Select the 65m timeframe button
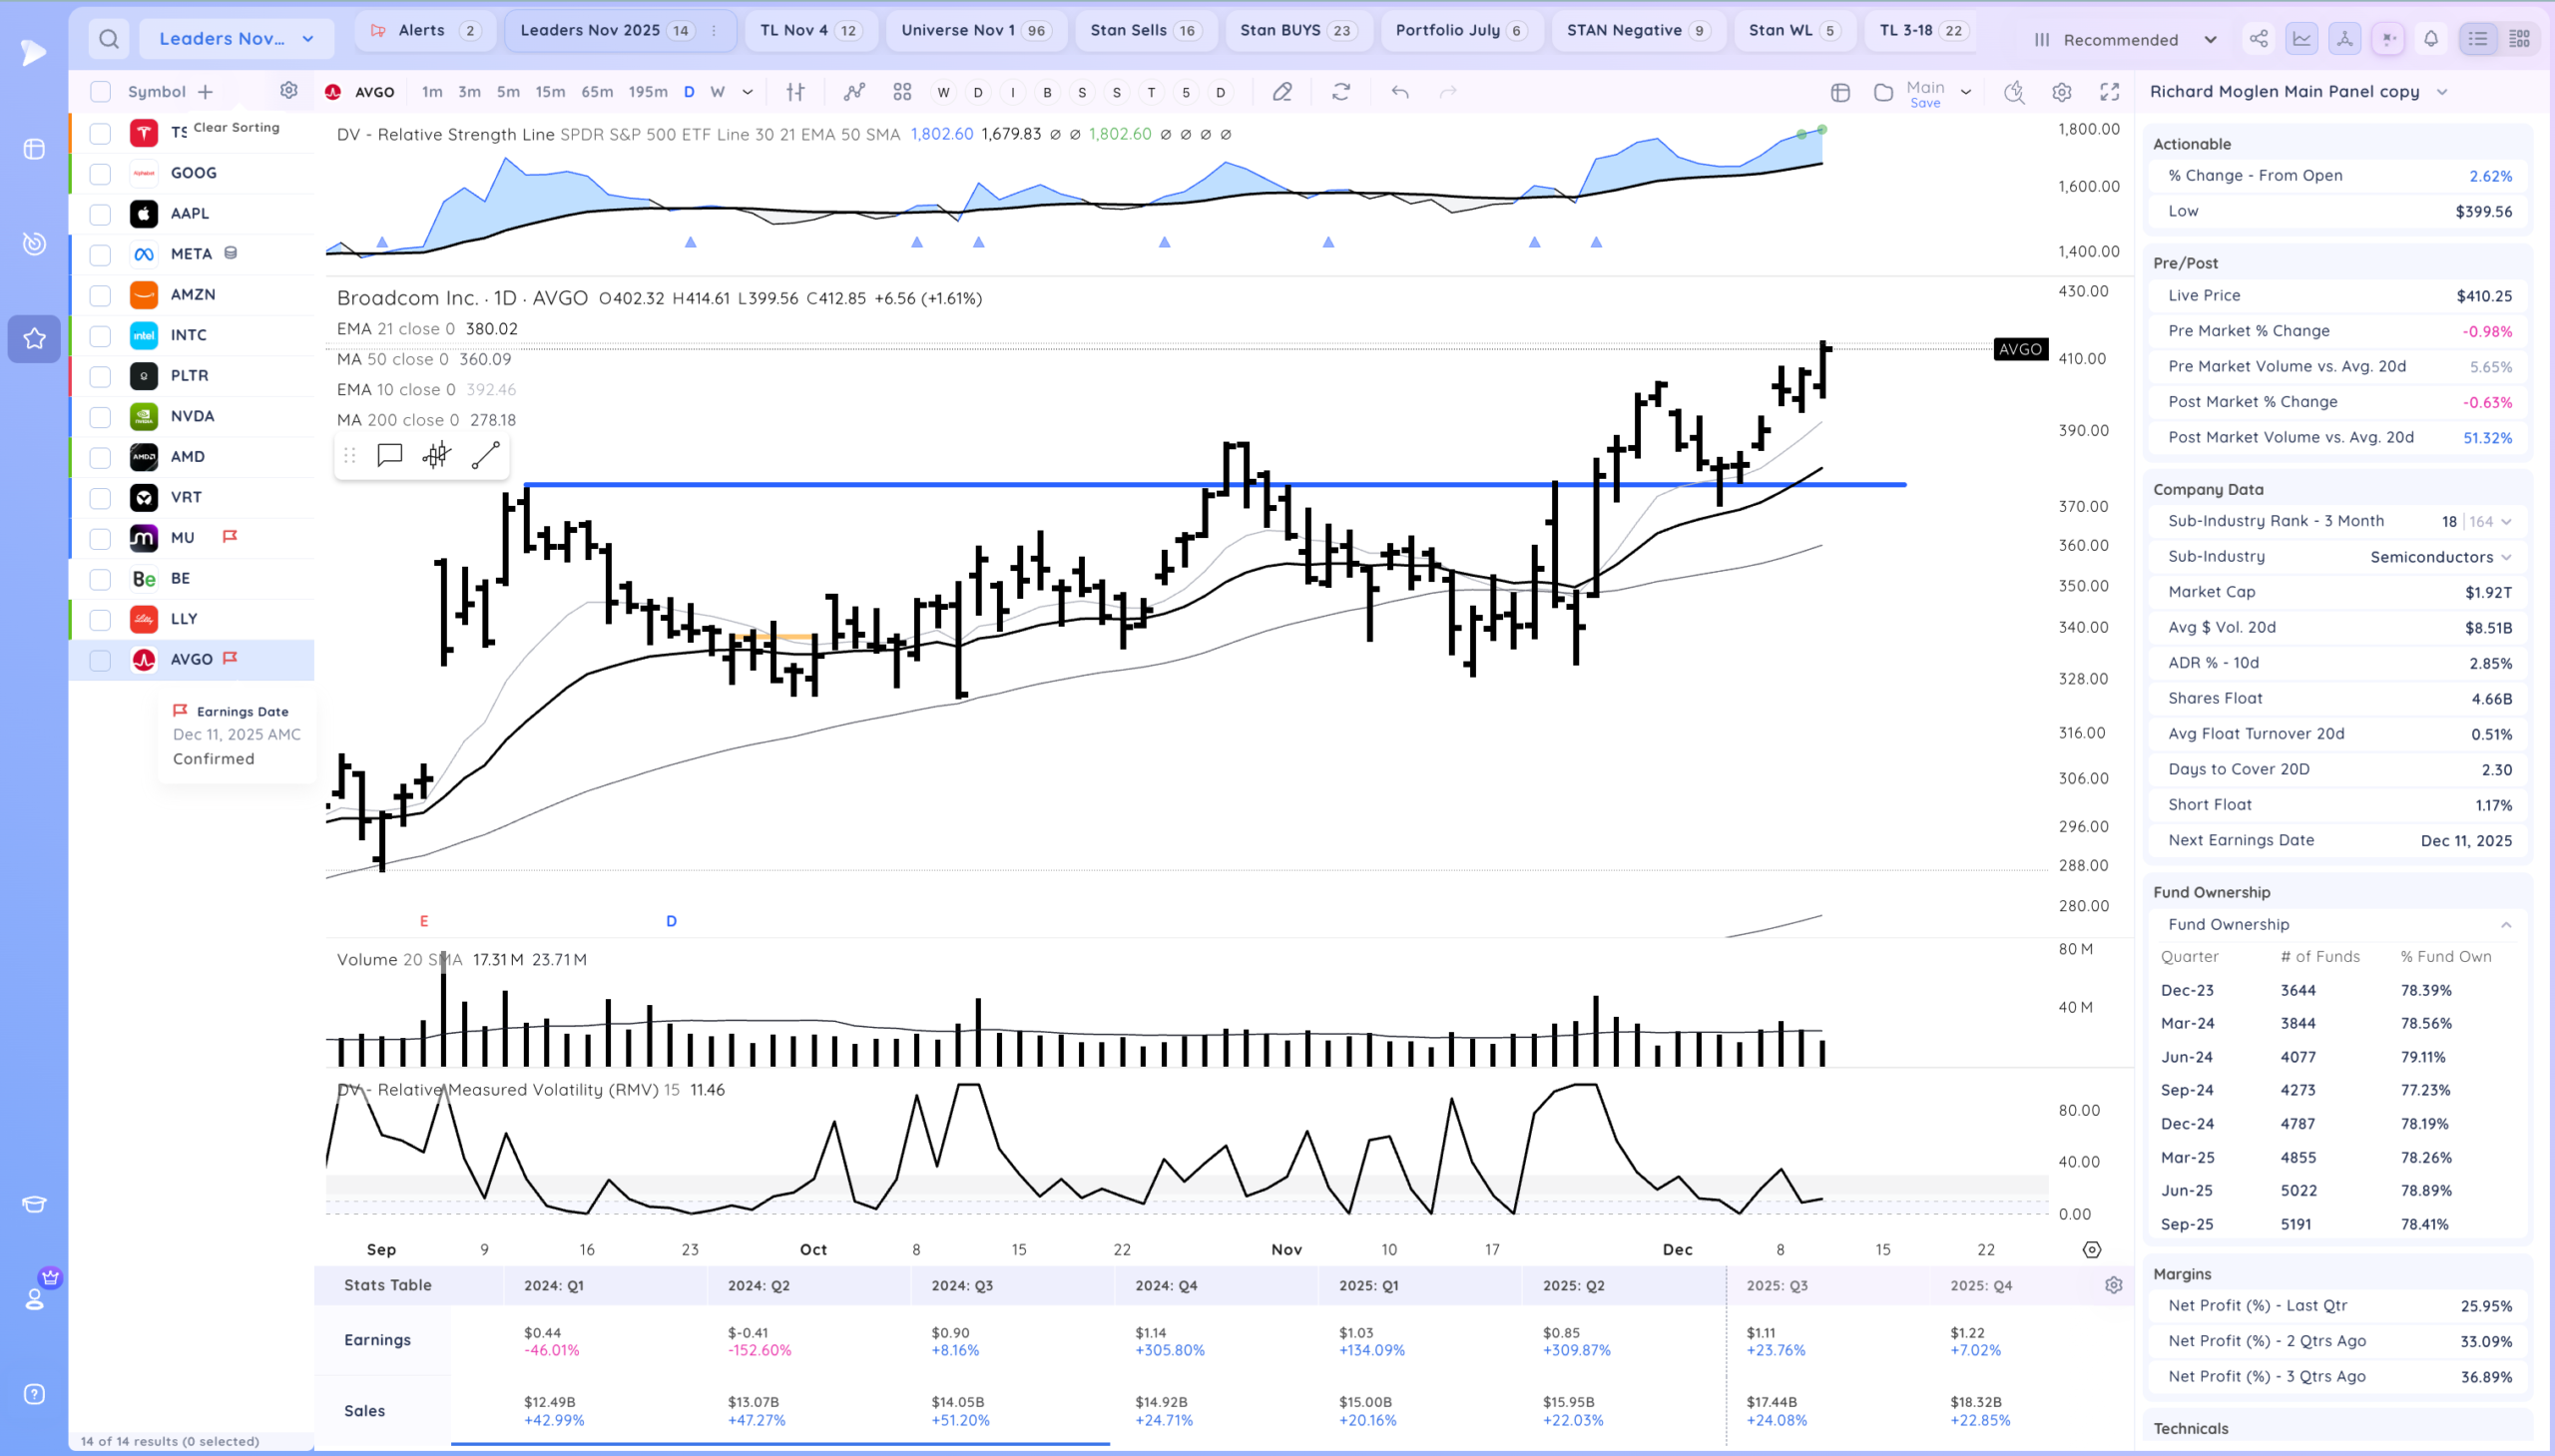2555x1456 pixels. 596,92
